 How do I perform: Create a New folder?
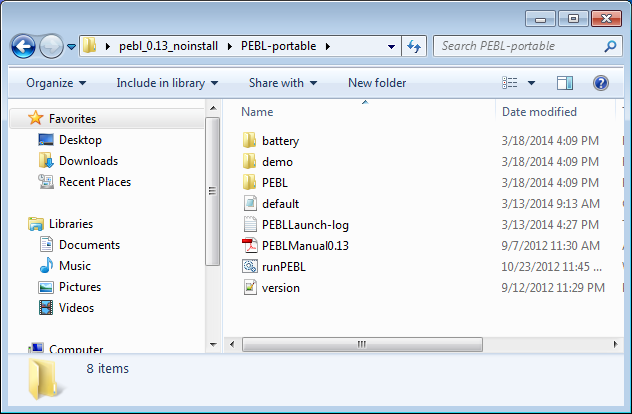(x=377, y=83)
